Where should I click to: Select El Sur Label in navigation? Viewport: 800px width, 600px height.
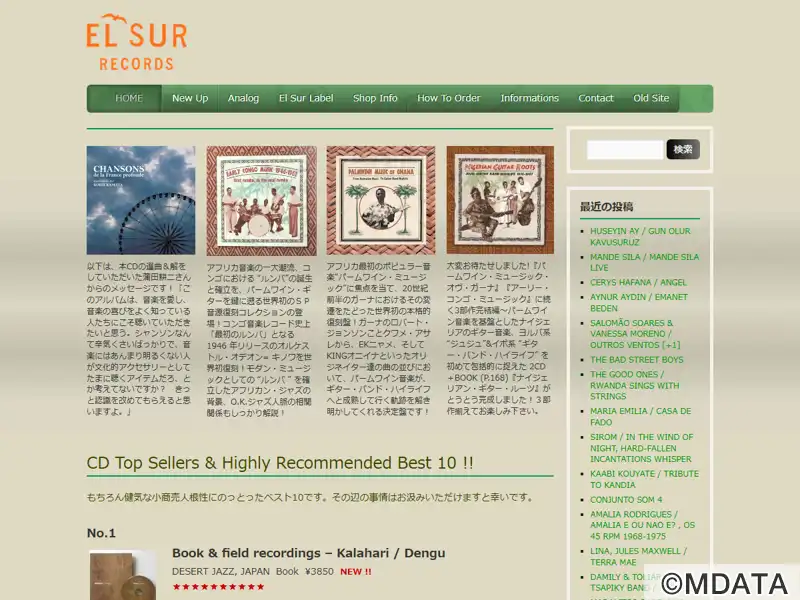(306, 98)
